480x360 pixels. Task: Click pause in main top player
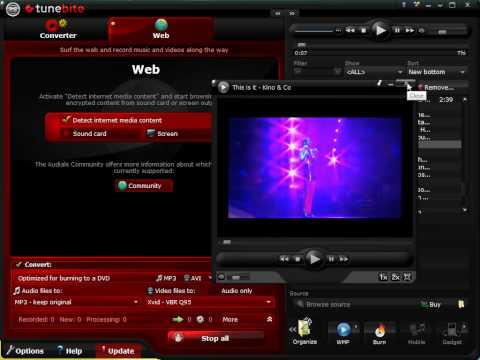click(x=397, y=30)
